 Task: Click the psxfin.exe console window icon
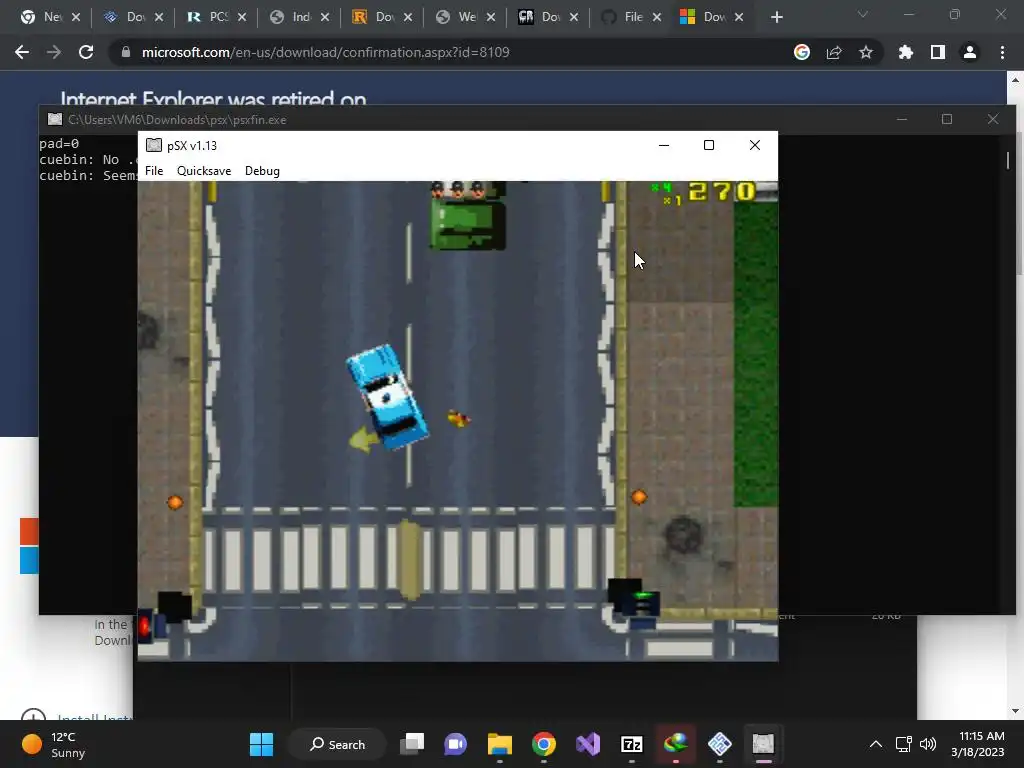[x=55, y=119]
